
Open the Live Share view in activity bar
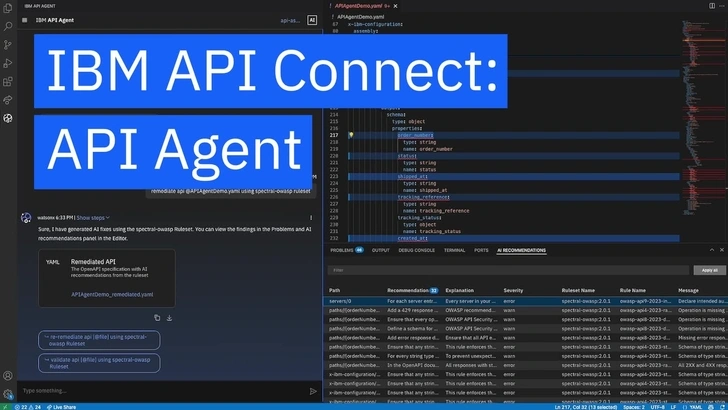click(x=8, y=100)
